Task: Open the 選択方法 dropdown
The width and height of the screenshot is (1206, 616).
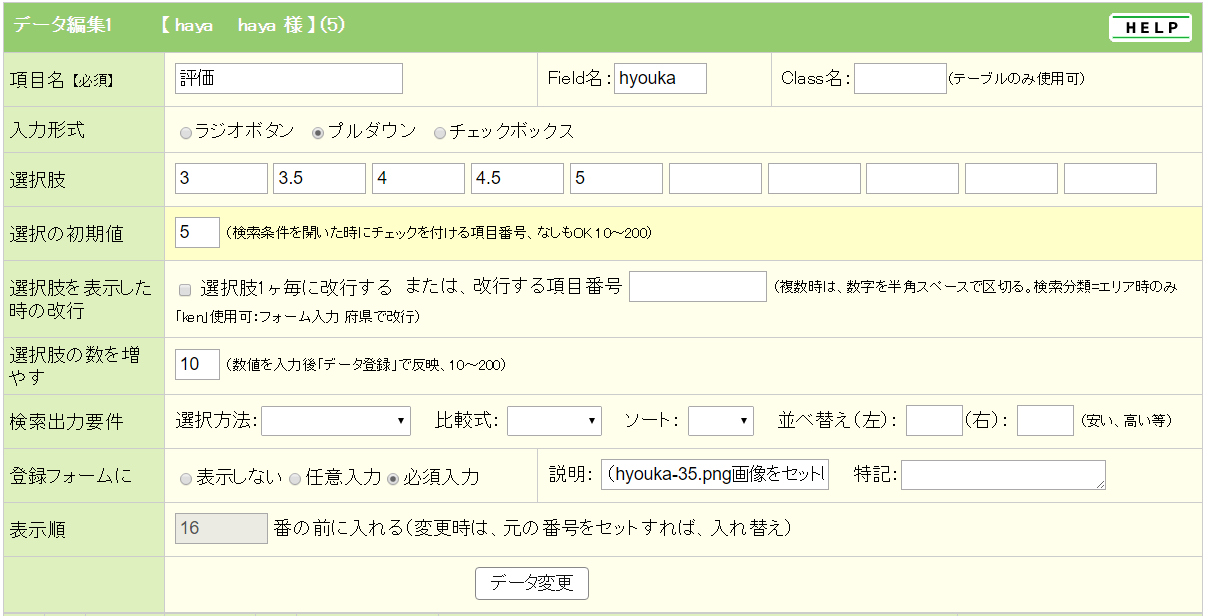Action: coord(335,421)
